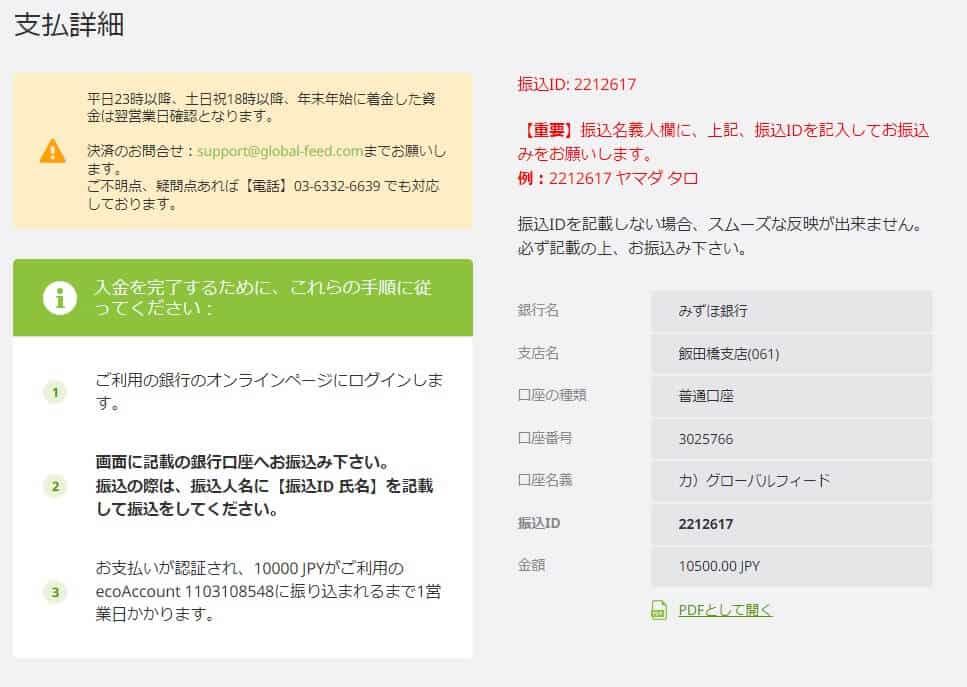Image resolution: width=967 pixels, height=687 pixels.
Task: Select the bank name field みずほ銀行
Action: coord(791,311)
